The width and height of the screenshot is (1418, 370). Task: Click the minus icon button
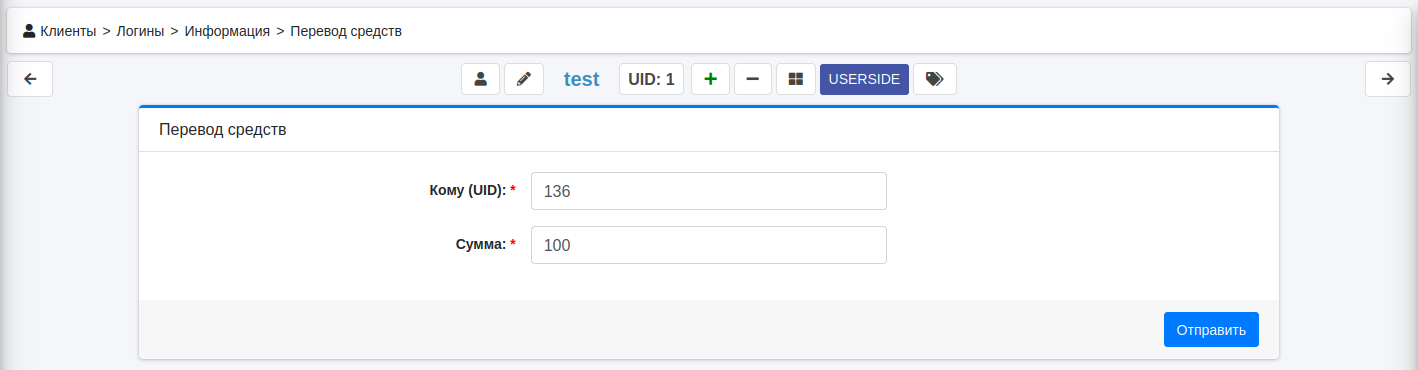coord(753,79)
